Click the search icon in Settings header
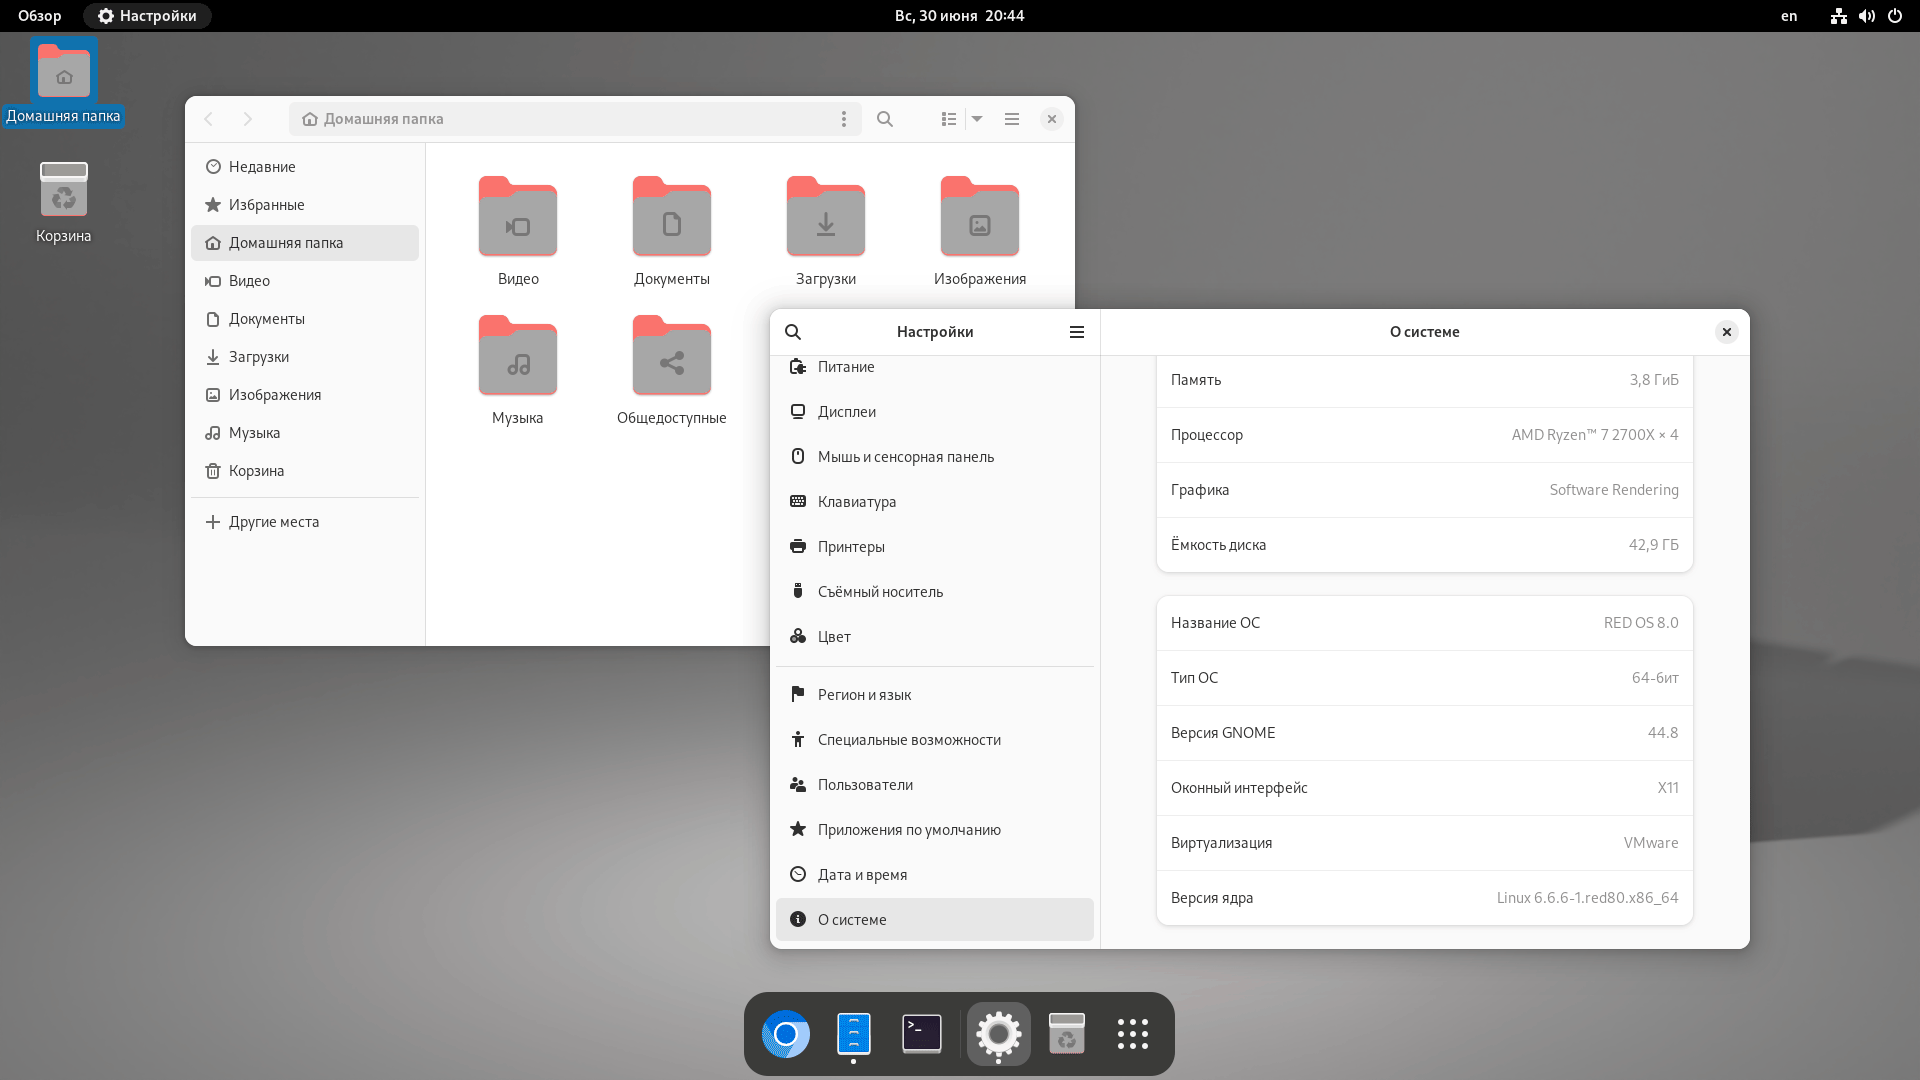 pos(793,332)
